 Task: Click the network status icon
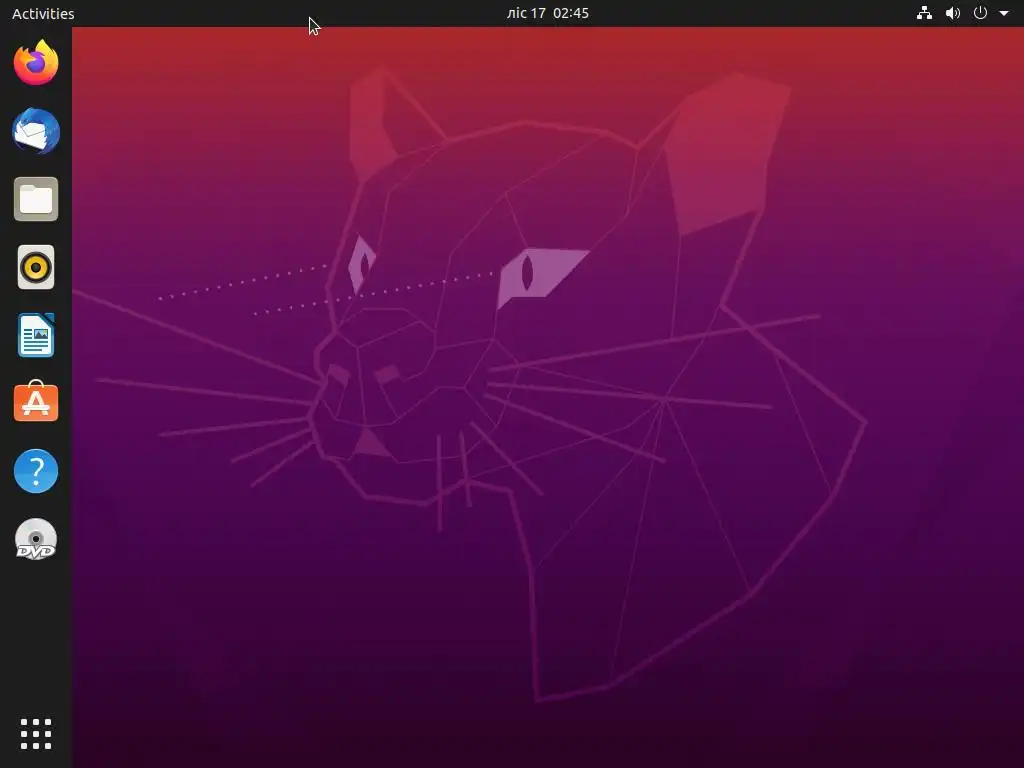[x=924, y=13]
